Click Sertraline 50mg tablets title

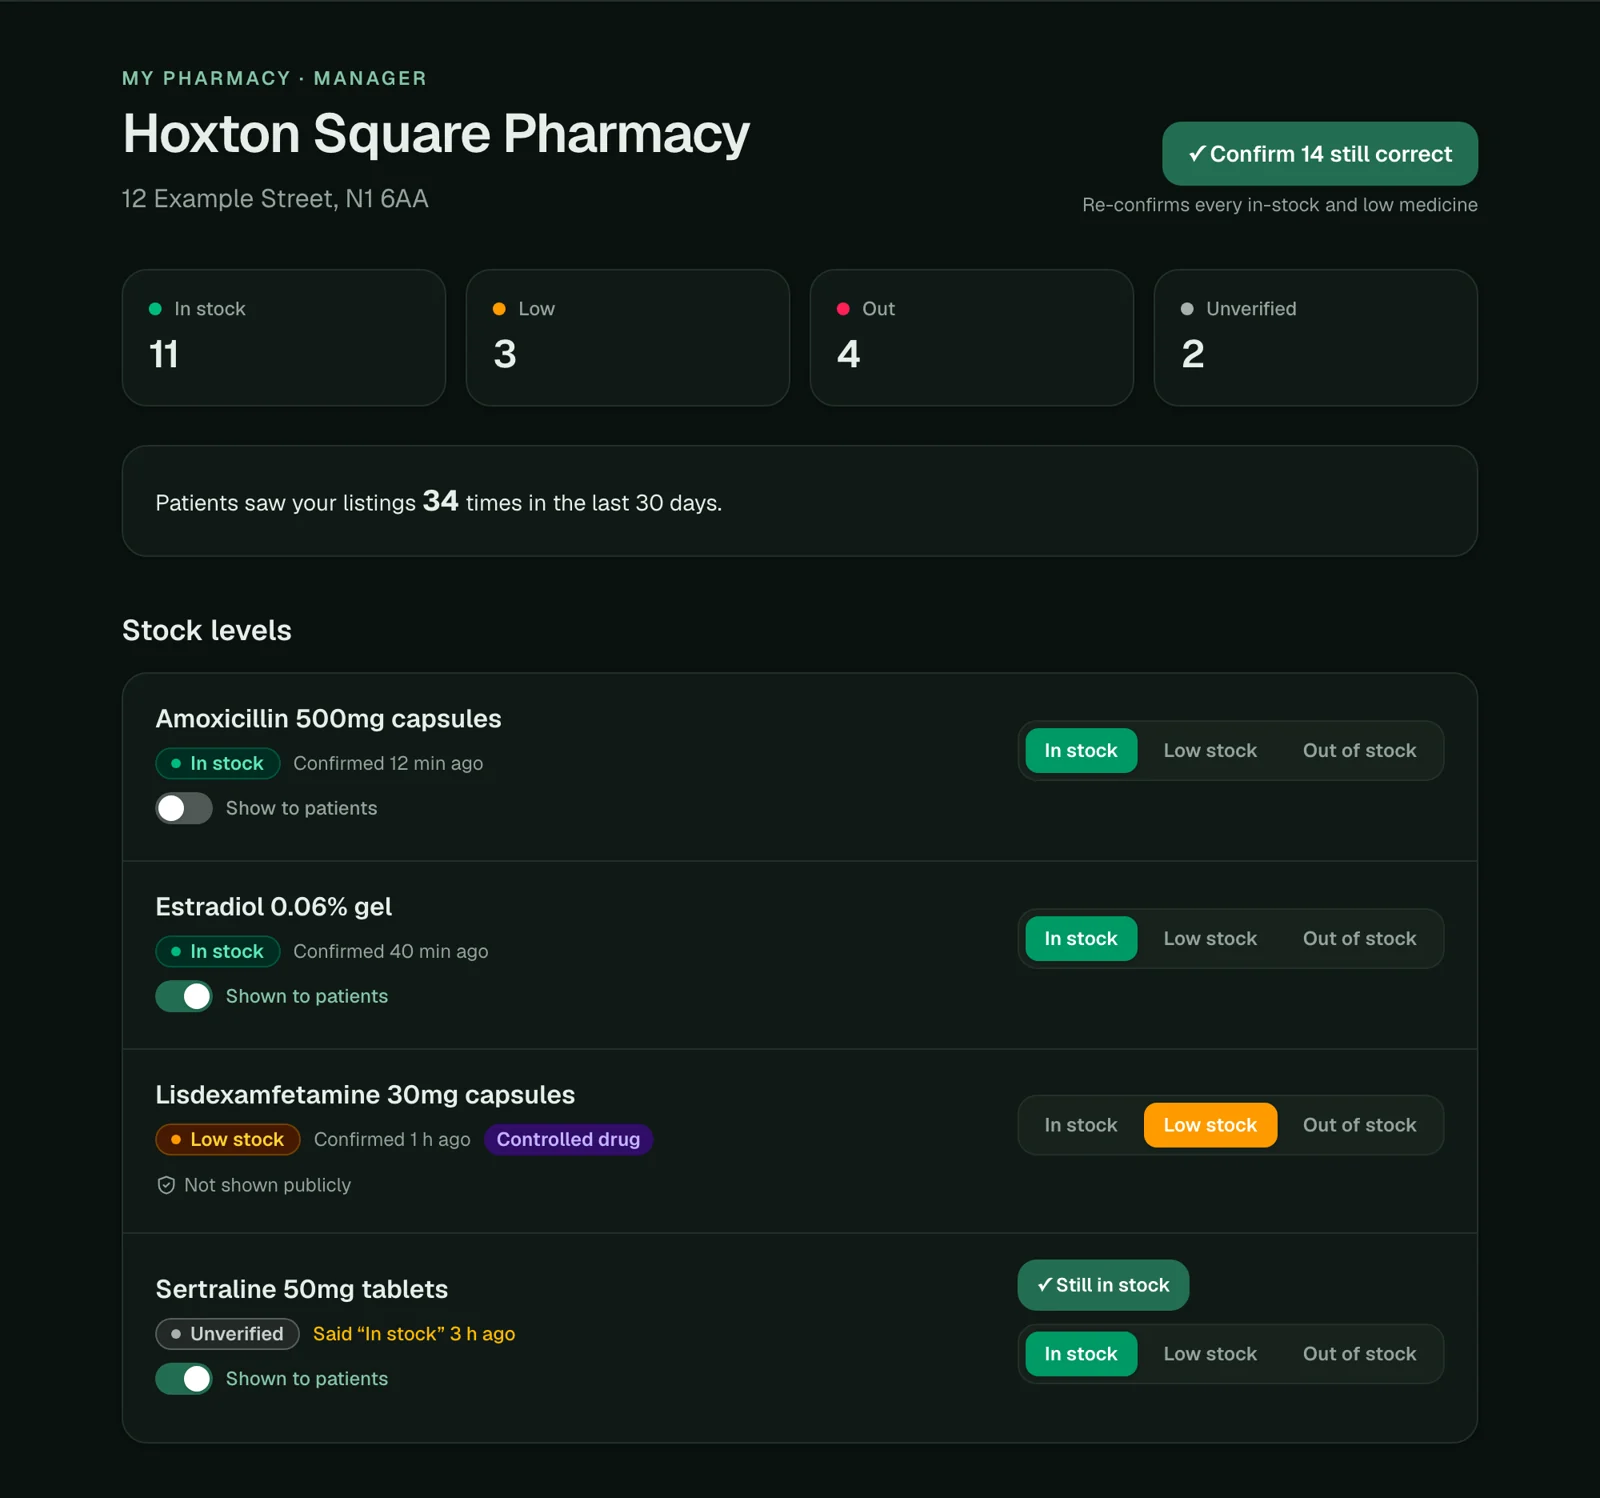[302, 1289]
